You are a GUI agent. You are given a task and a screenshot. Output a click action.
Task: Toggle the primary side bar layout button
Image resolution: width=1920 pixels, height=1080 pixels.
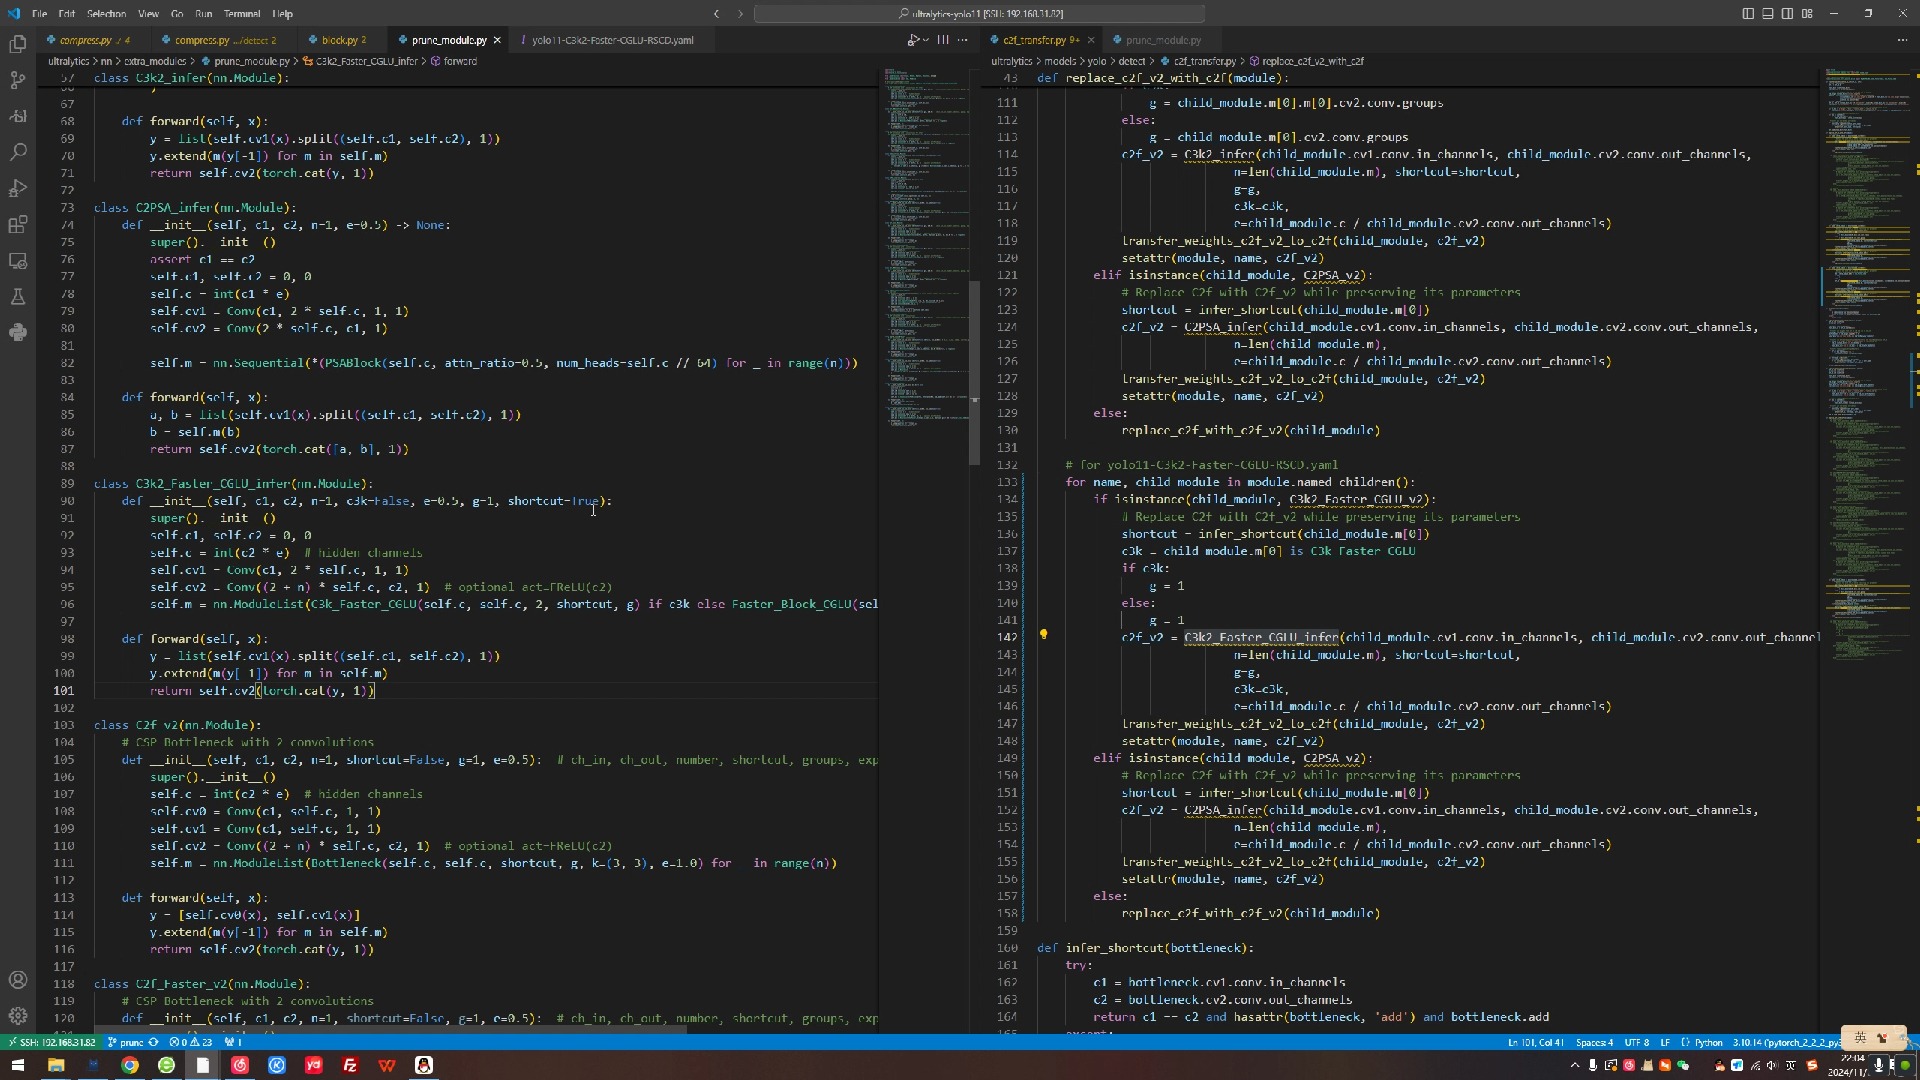(x=1748, y=13)
